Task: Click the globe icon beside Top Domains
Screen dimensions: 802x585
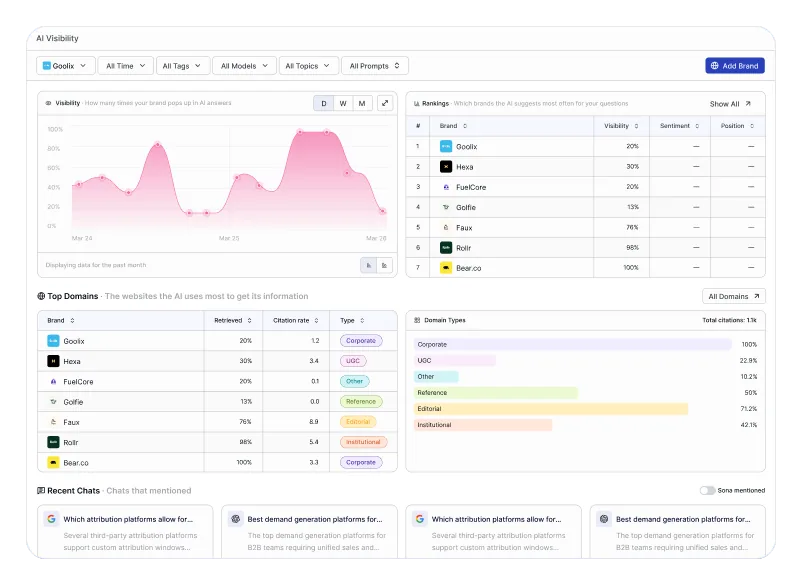Action: point(41,296)
